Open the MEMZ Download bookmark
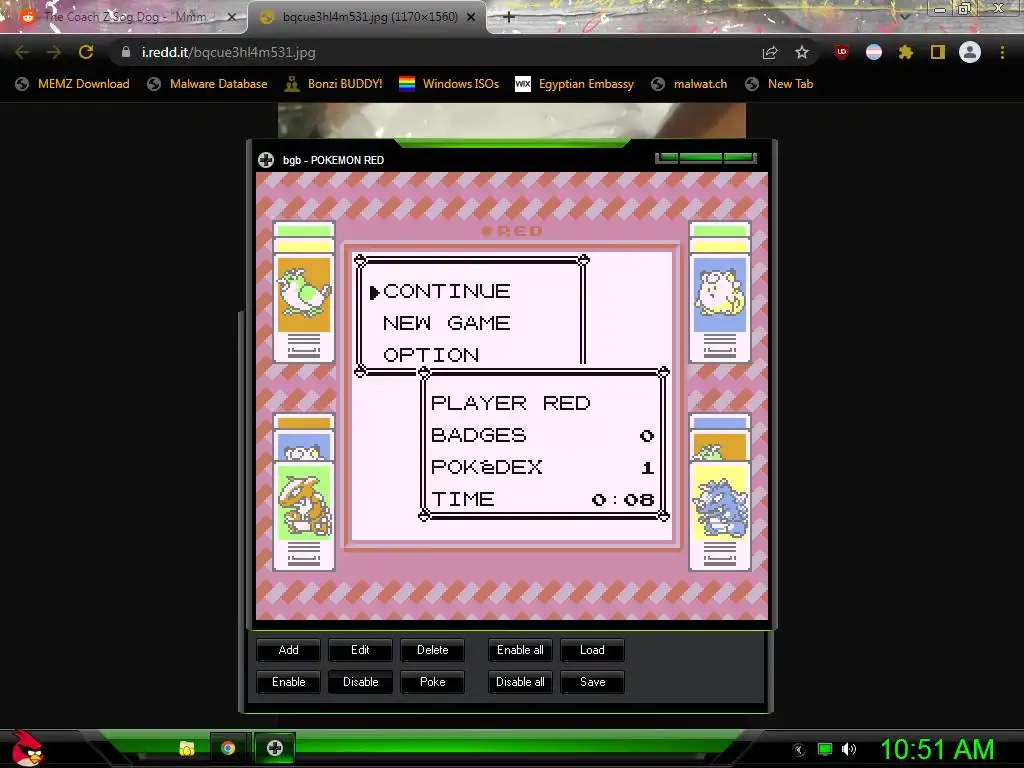Screen dimensions: 1024x768 [x=72, y=84]
